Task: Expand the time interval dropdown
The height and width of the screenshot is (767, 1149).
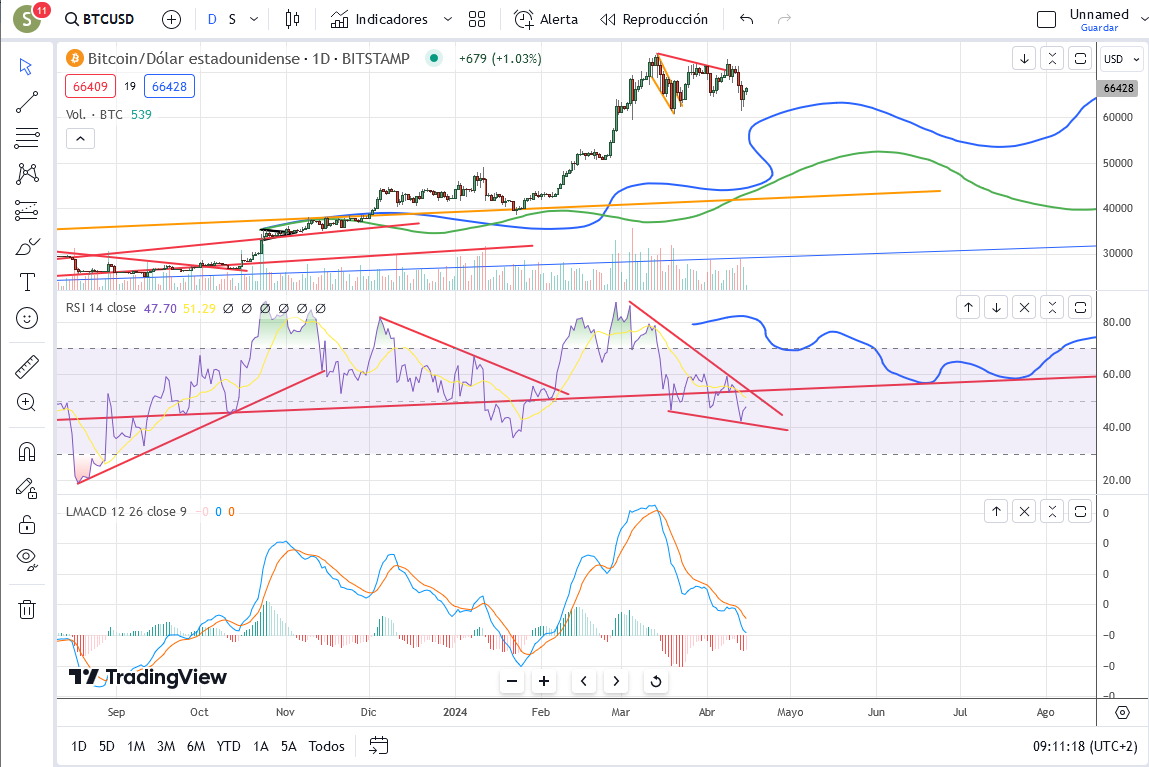Action: click(x=254, y=19)
